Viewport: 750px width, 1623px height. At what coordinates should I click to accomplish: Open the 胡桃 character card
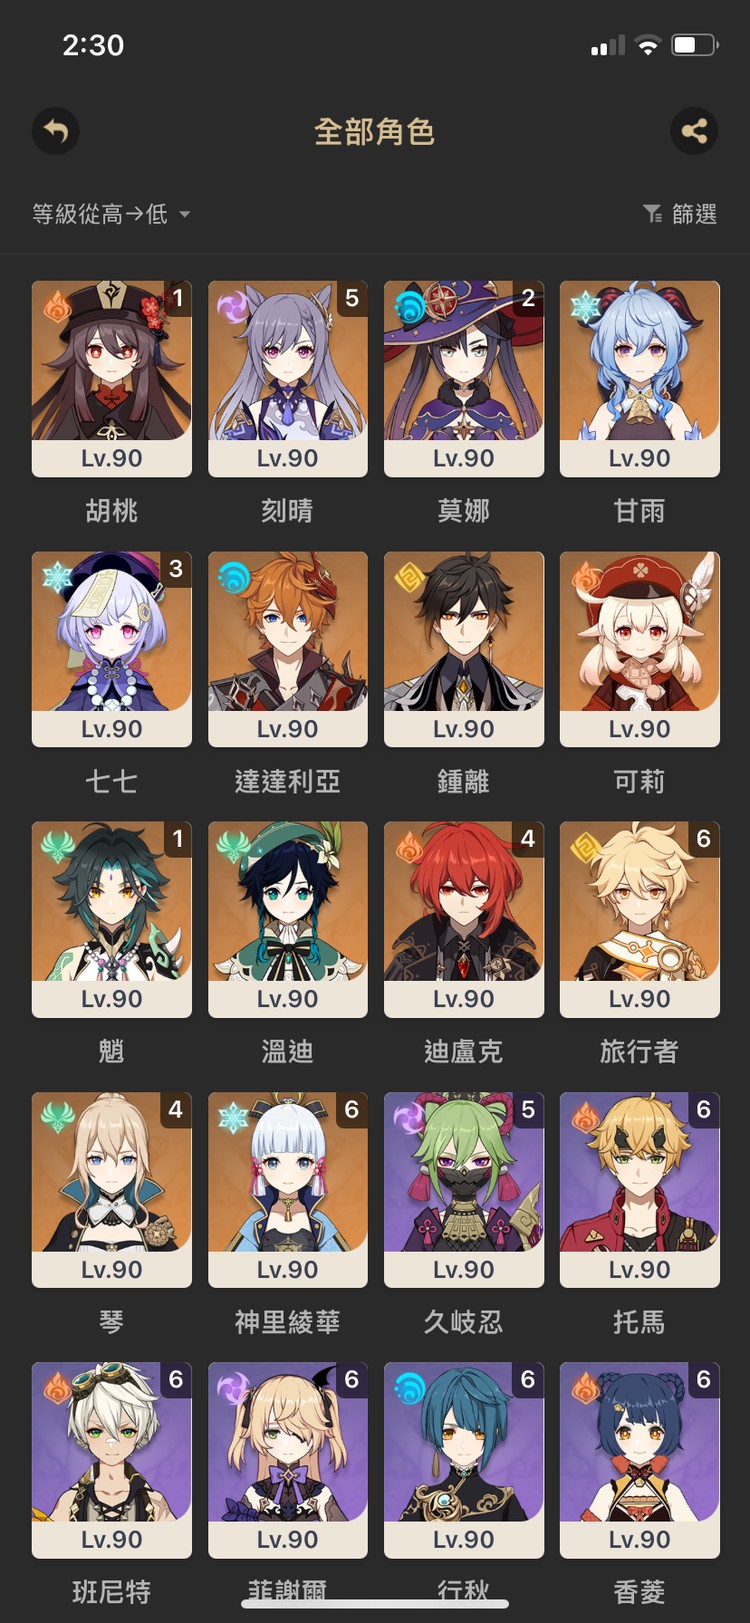[112, 379]
